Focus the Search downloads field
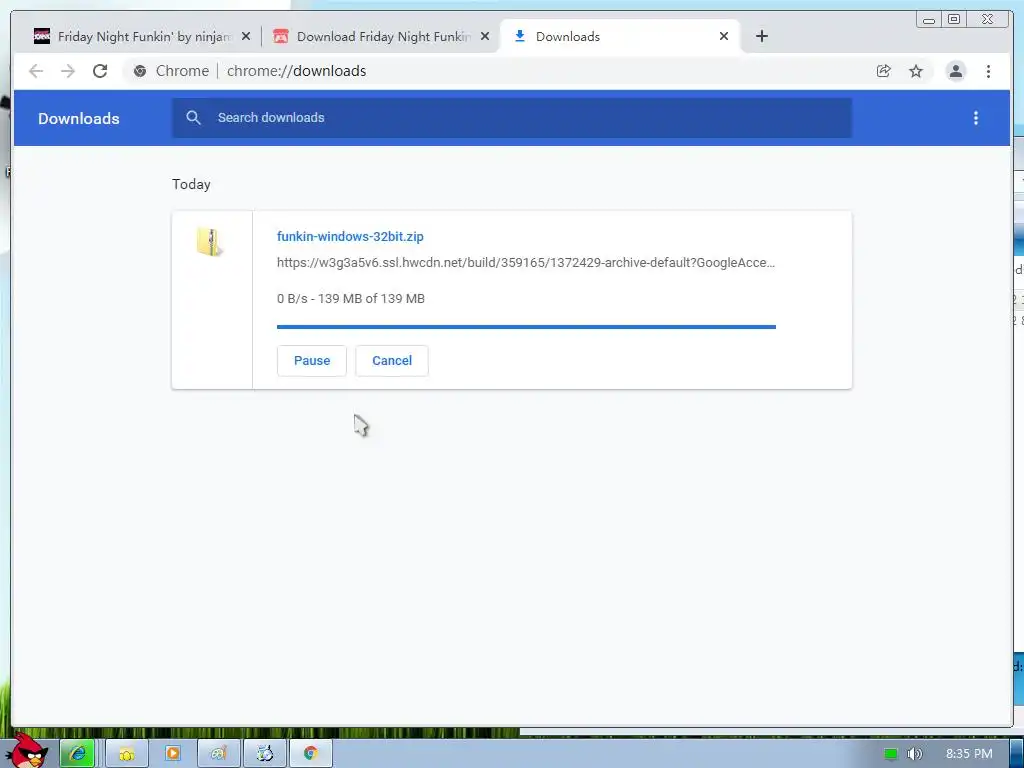This screenshot has width=1024, height=768. [x=511, y=118]
